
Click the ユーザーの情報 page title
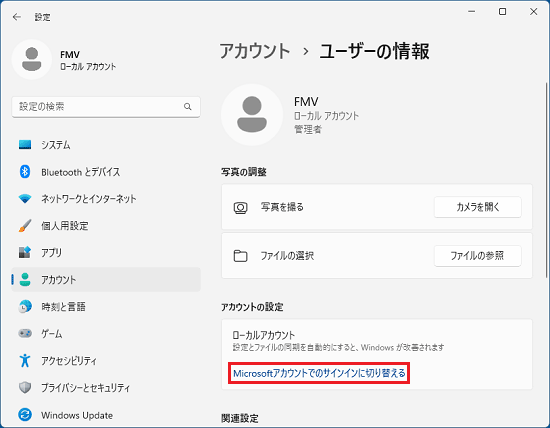click(374, 51)
